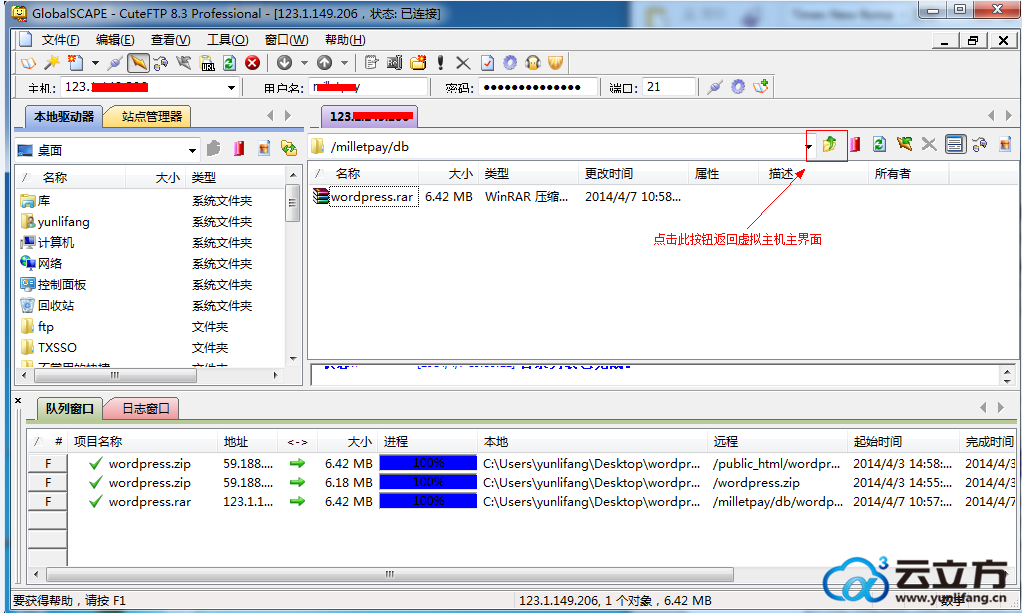Click the queue pane horizontal scrollbar
1022x613 pixels.
point(390,575)
